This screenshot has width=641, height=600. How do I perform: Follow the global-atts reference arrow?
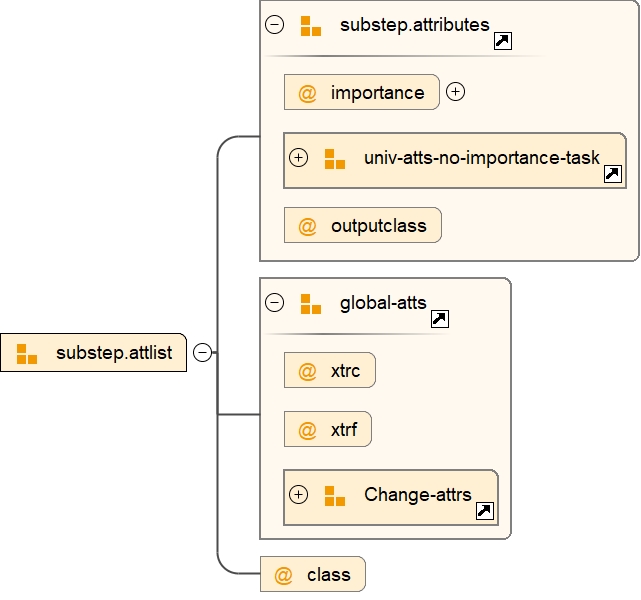439,319
